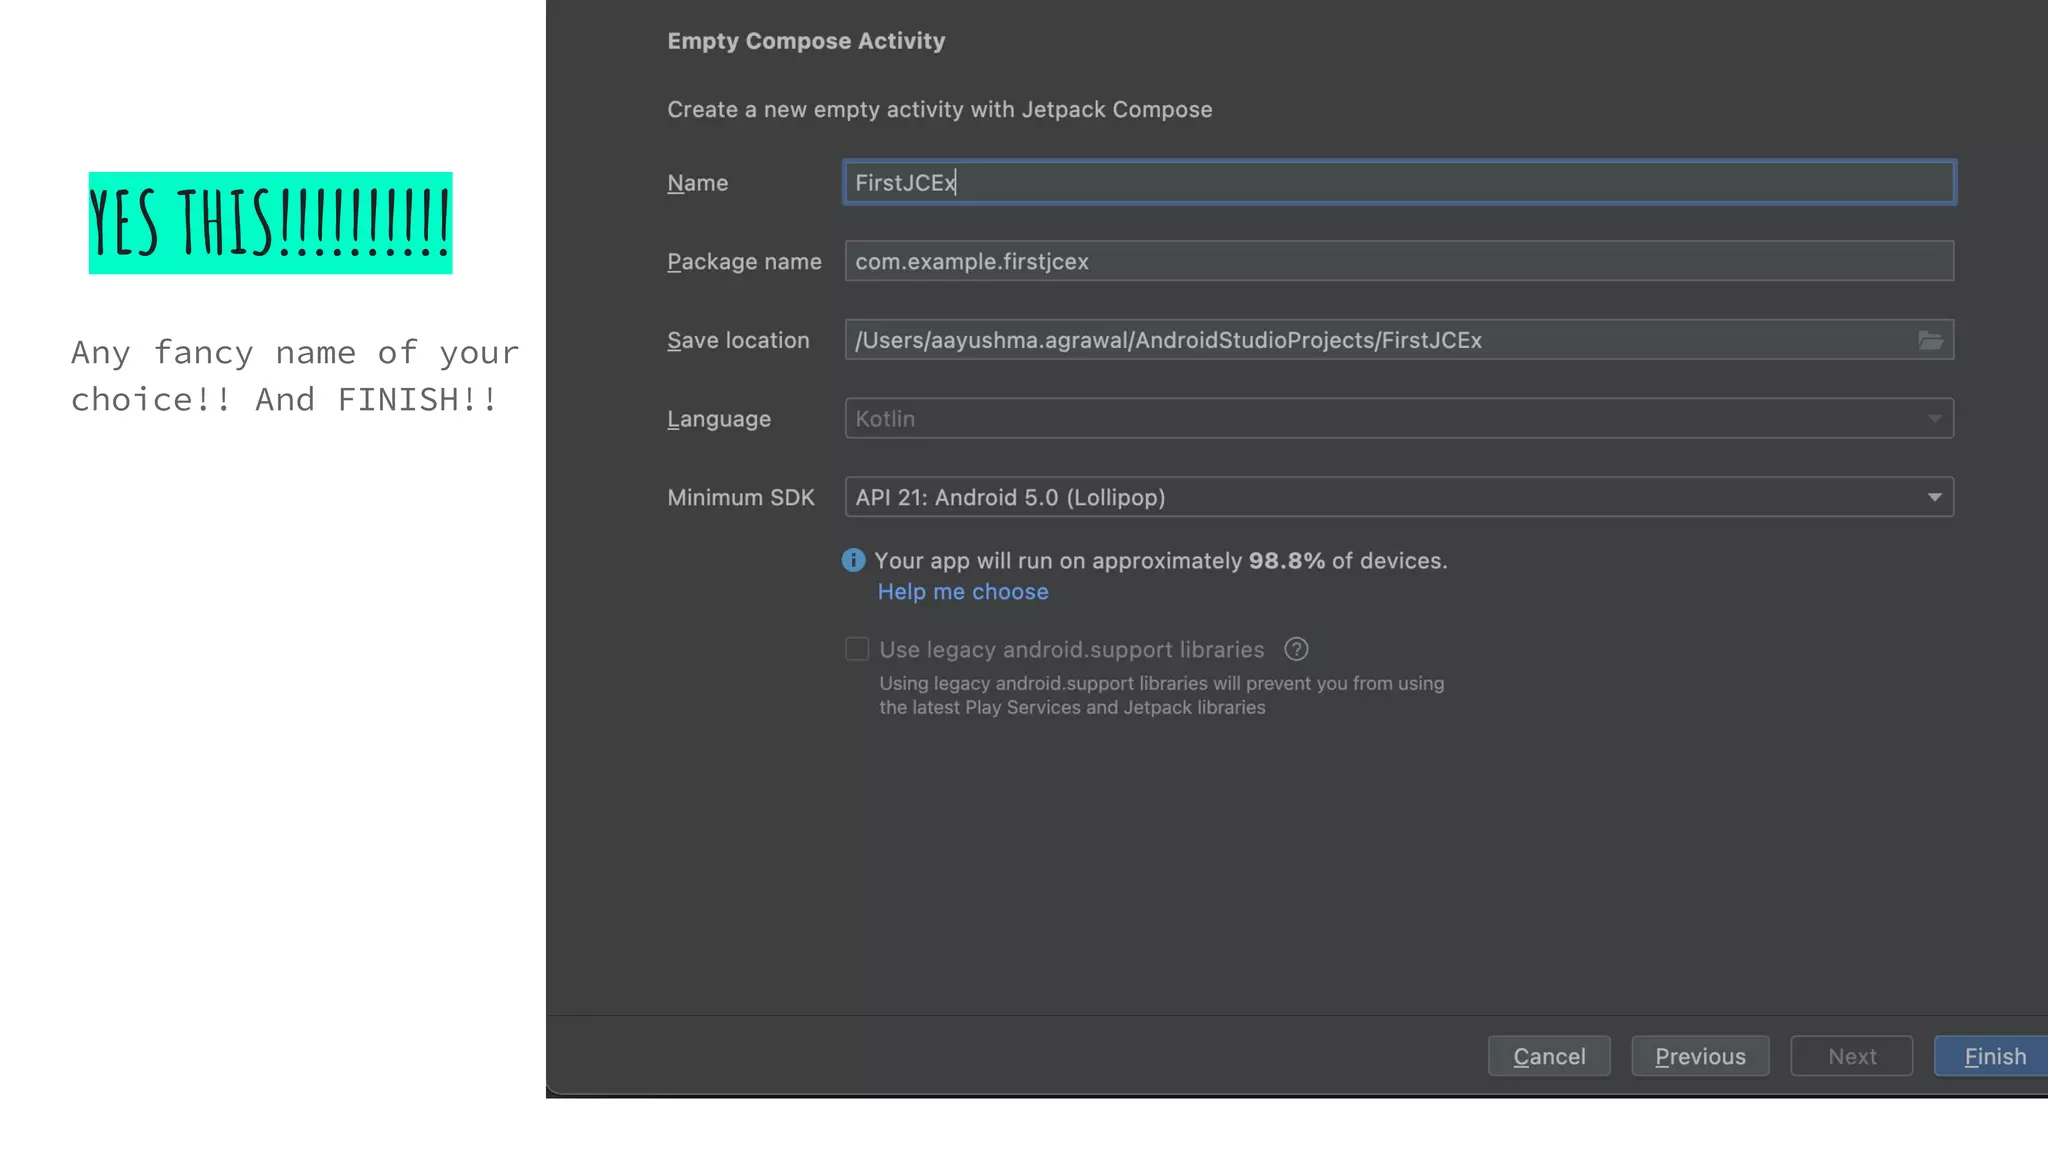The height and width of the screenshot is (1152, 2048).
Task: Open the Minimum SDK dropdown arrow
Action: (1934, 498)
